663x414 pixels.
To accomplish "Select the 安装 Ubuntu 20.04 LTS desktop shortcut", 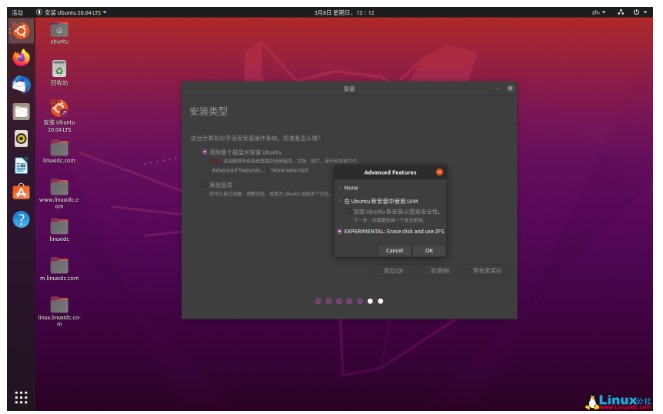I will (59, 116).
